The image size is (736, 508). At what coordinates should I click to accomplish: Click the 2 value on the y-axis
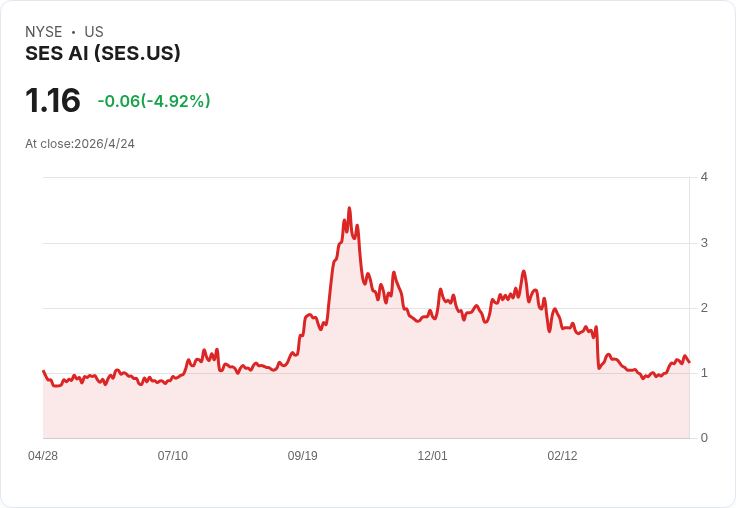click(x=704, y=308)
